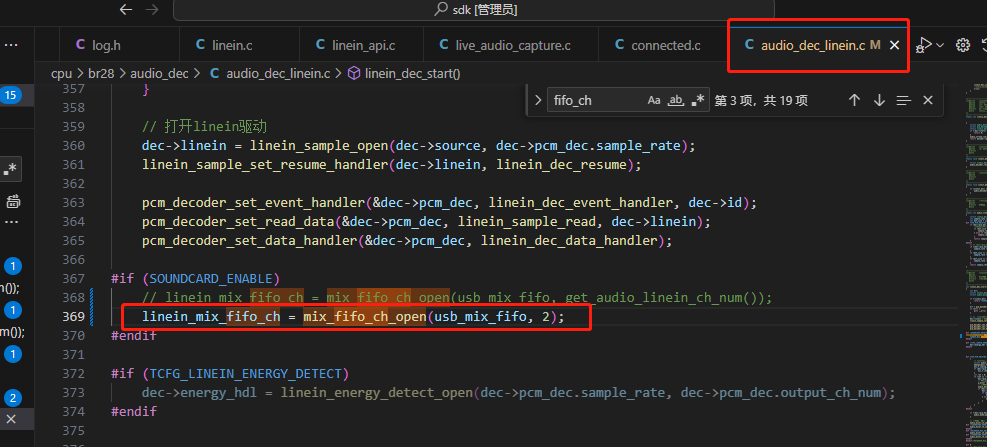This screenshot has width=987, height=447.
Task: Click SOUNDCARD_ENABLE on line 367
Action: [212, 278]
